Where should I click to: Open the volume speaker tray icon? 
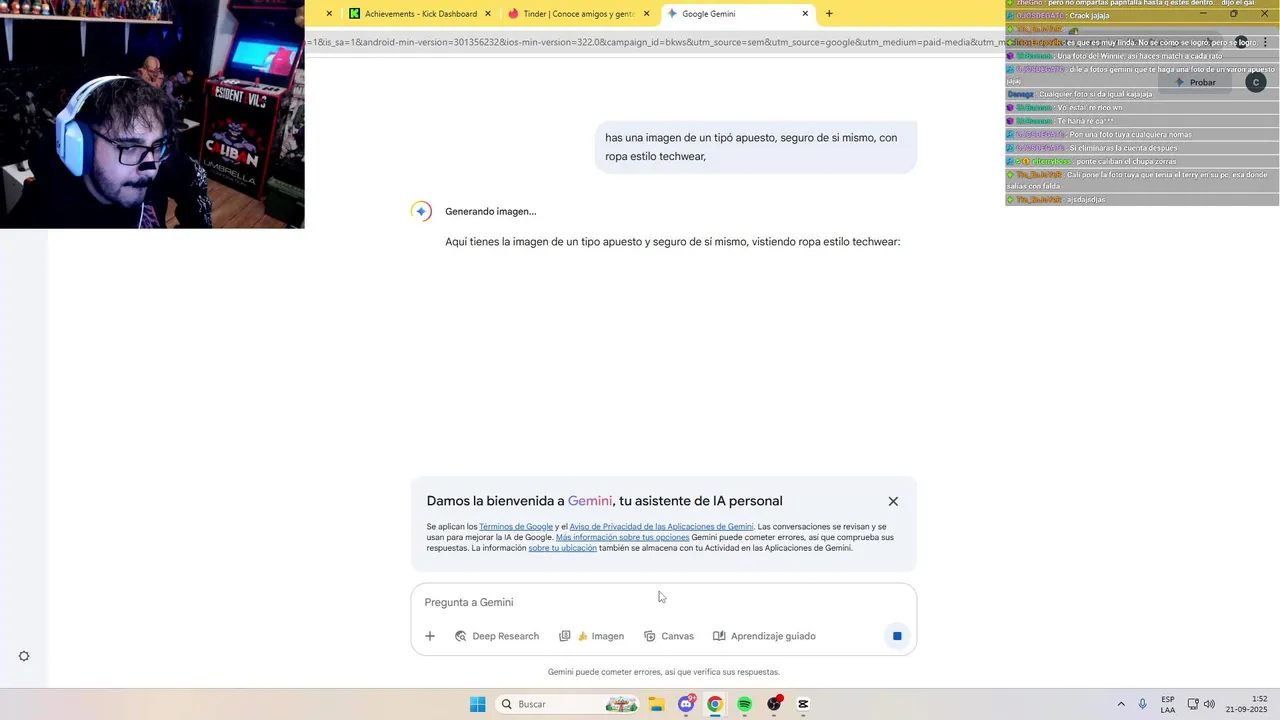[1209, 704]
